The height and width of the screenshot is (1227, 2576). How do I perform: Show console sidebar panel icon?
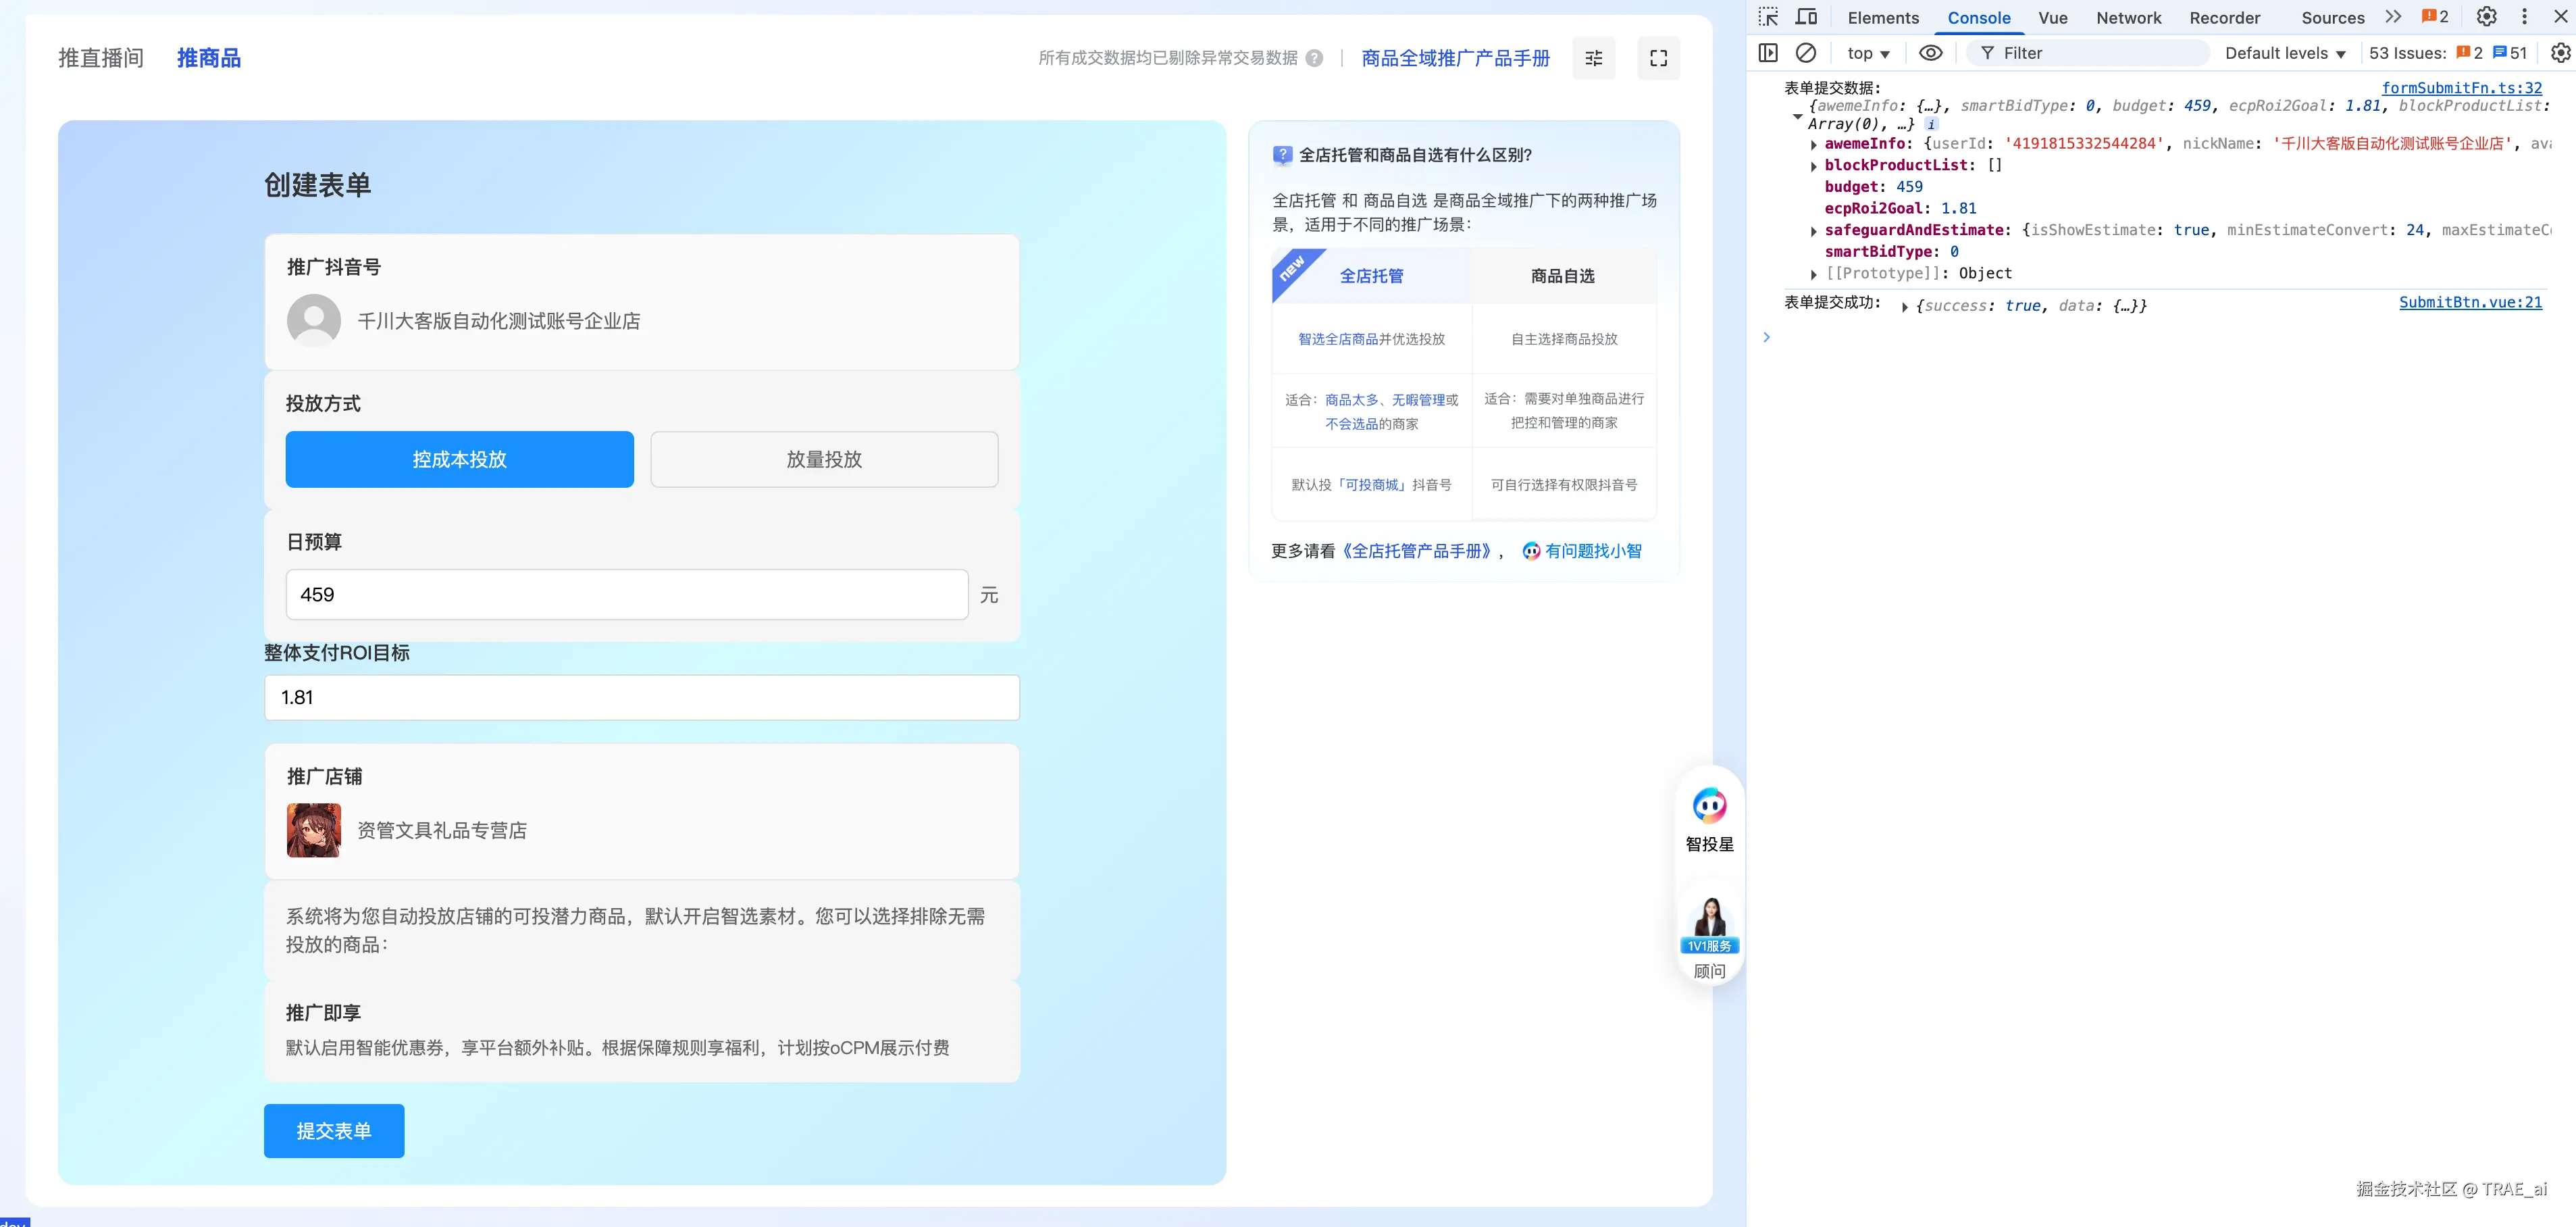[x=1768, y=53]
